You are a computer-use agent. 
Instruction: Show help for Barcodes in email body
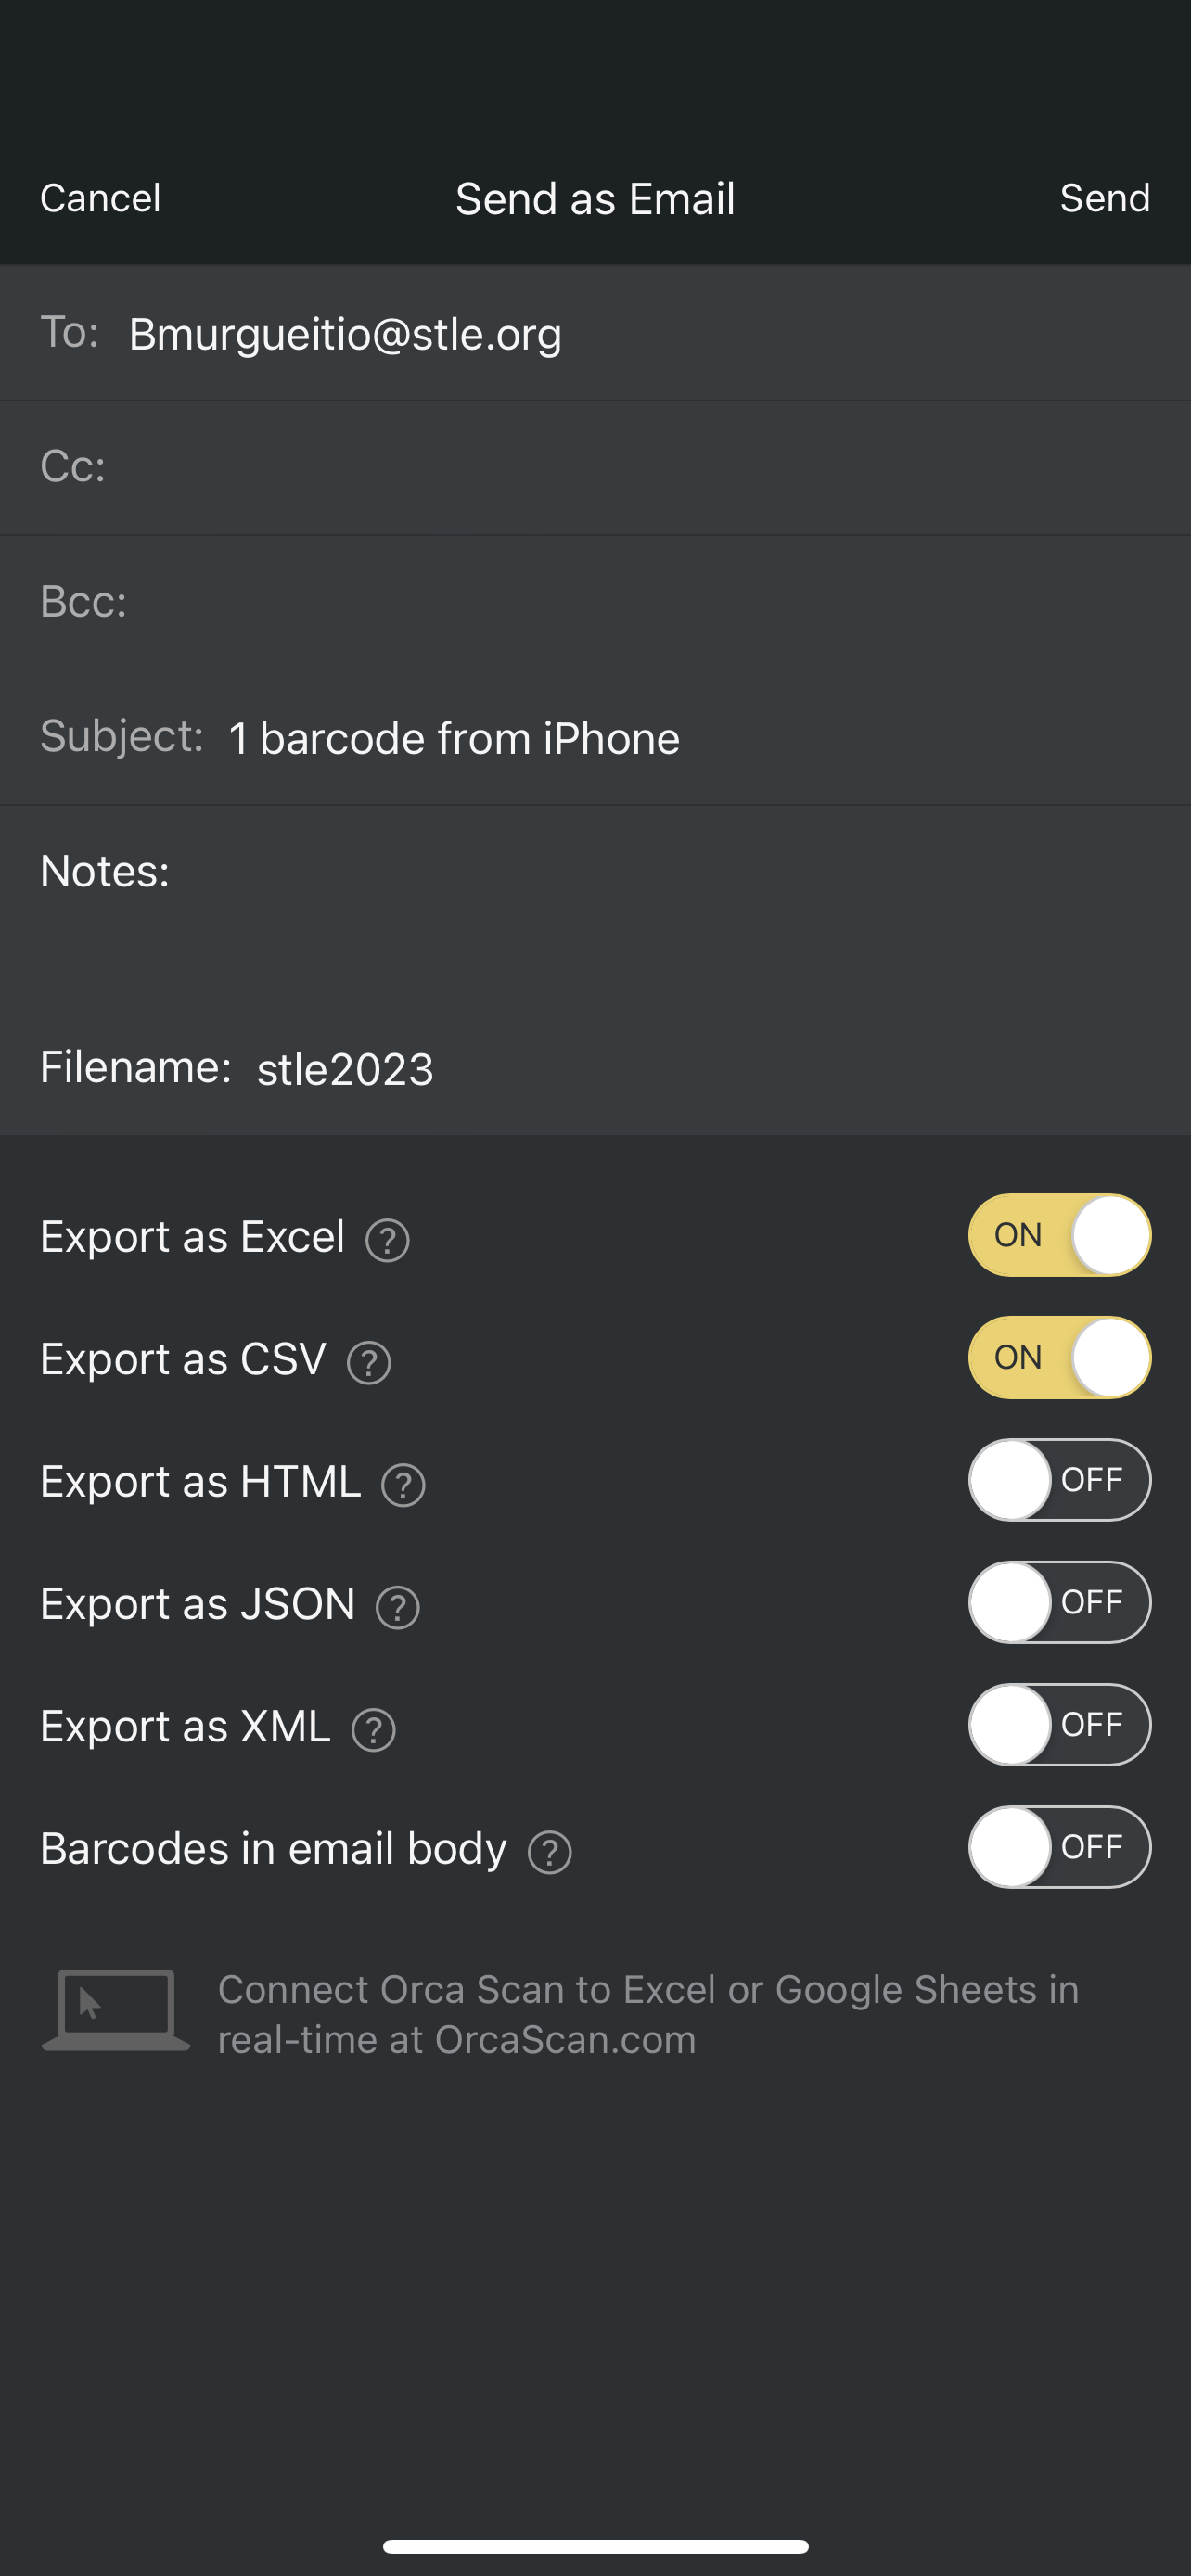[550, 1851]
